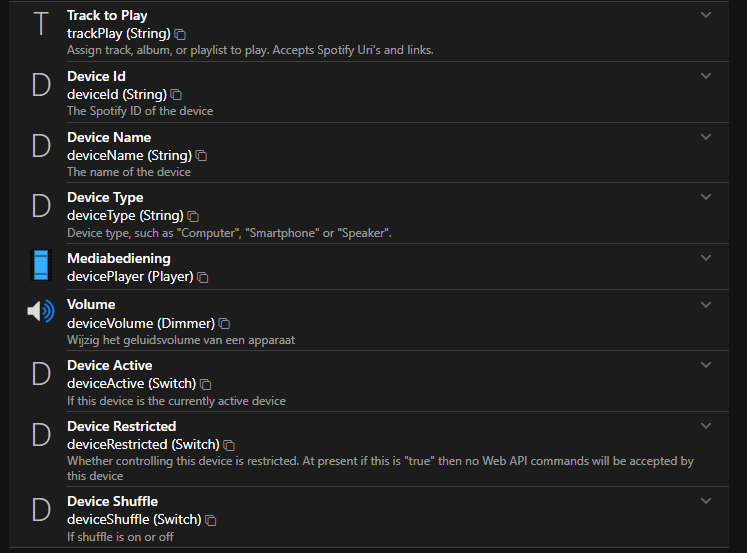747x553 pixels.
Task: Copy the deviceId item name
Action: pos(174,95)
